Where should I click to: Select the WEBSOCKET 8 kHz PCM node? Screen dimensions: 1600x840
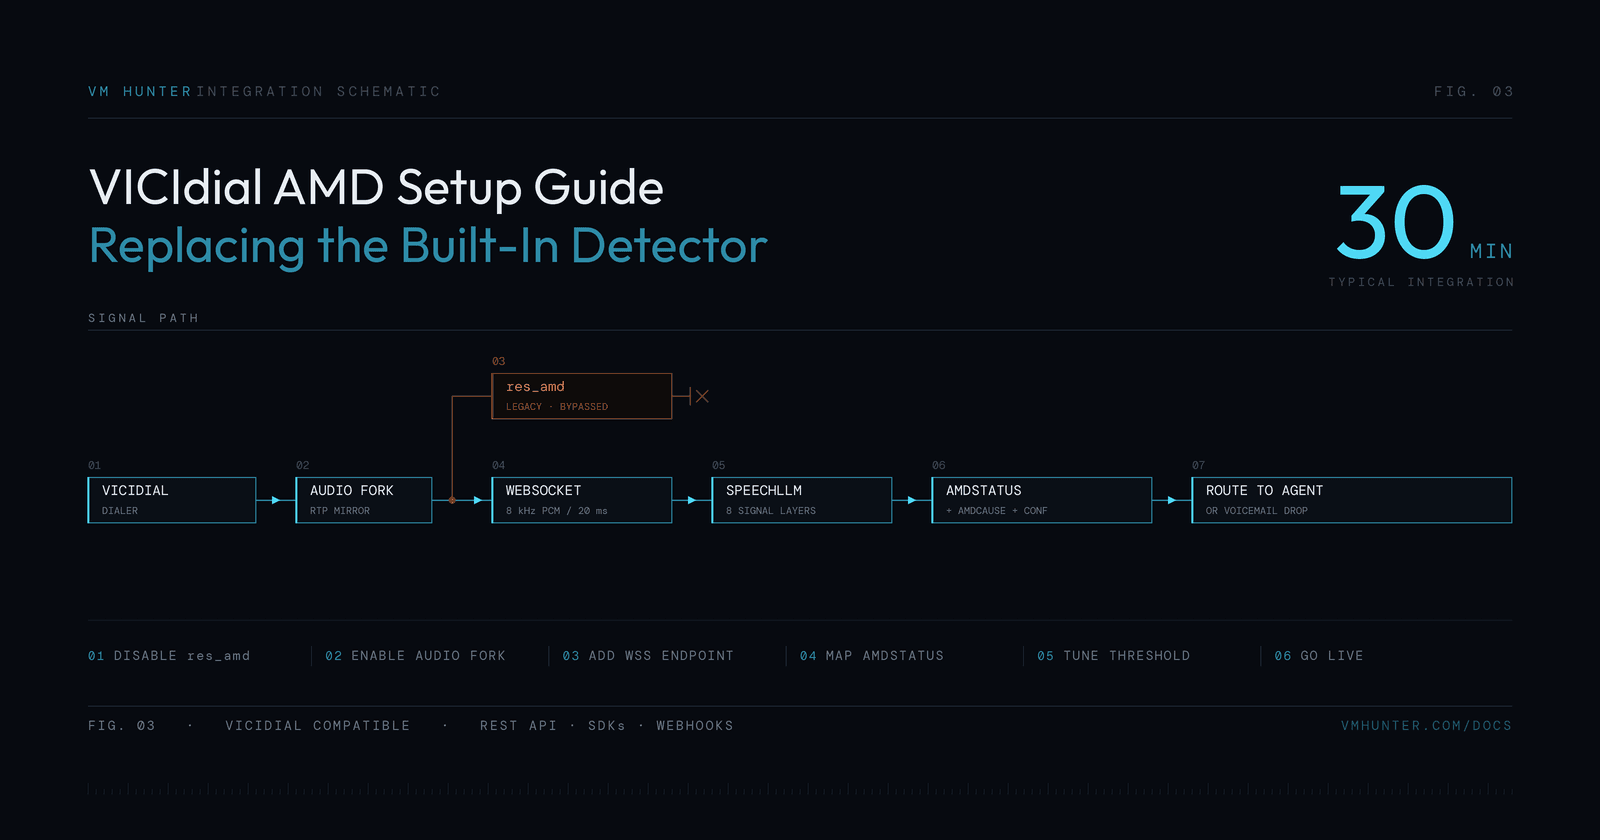tap(582, 500)
